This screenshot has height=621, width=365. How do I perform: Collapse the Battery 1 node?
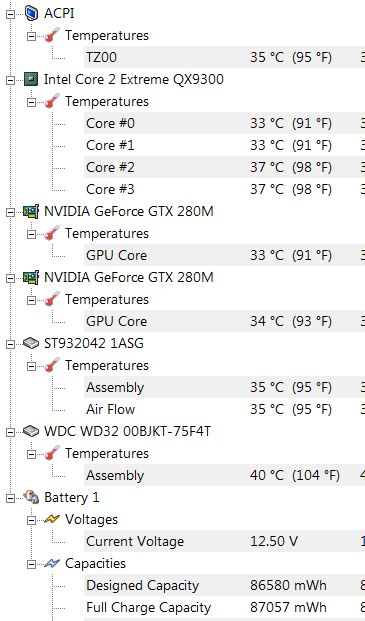click(x=10, y=498)
